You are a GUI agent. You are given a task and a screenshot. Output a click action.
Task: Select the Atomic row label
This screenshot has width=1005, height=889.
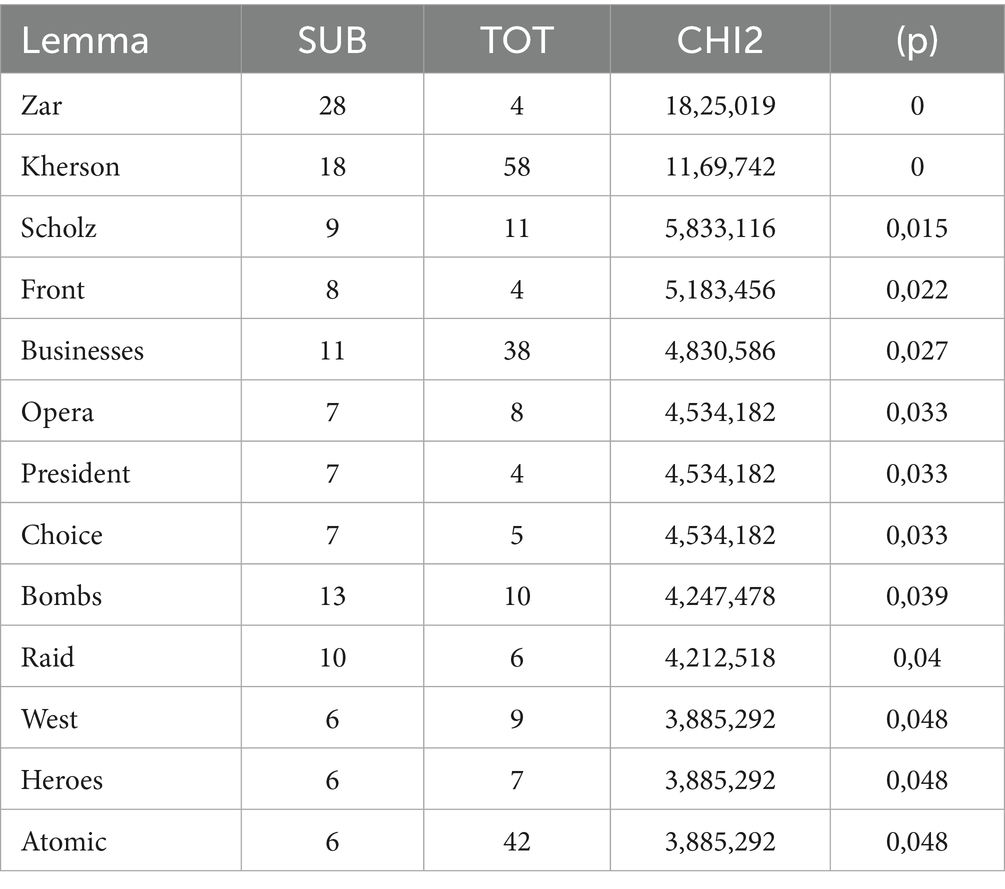click(63, 841)
